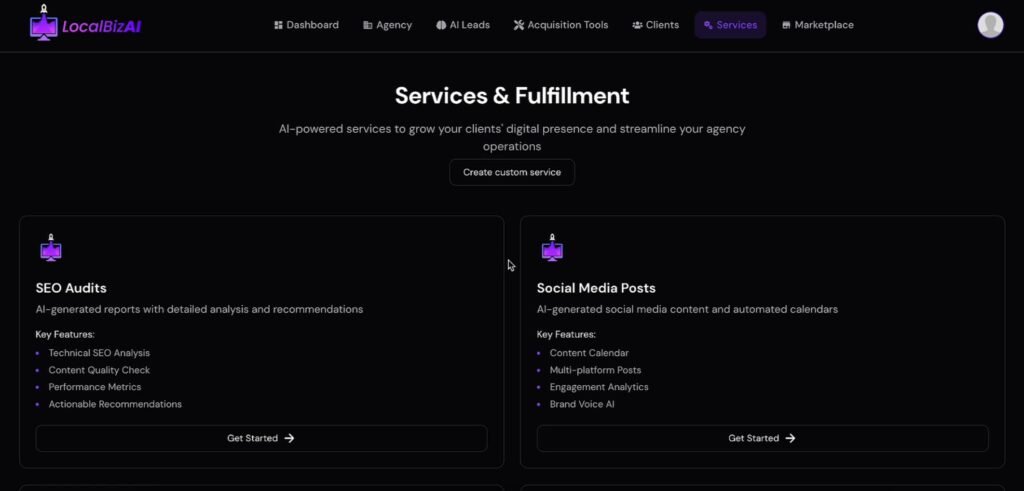Click the Agency building icon
The height and width of the screenshot is (491, 1024).
368,25
